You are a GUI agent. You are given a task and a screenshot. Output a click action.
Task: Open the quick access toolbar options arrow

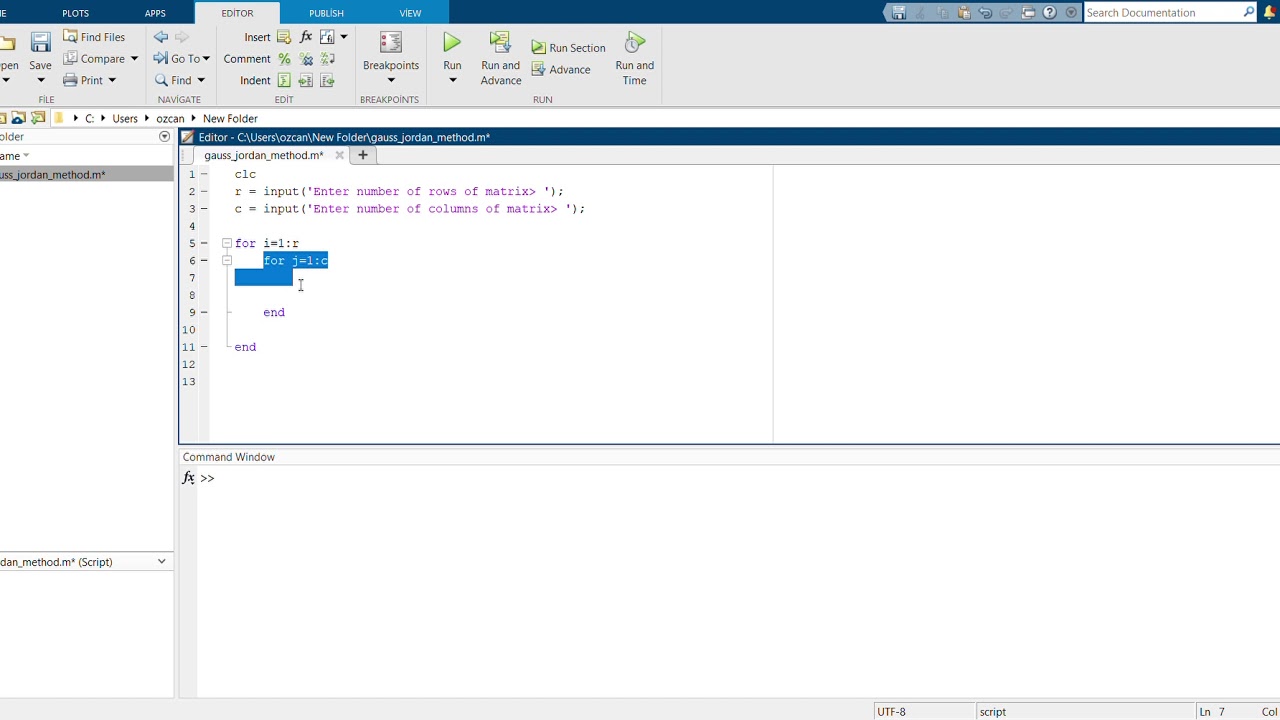click(x=1071, y=13)
